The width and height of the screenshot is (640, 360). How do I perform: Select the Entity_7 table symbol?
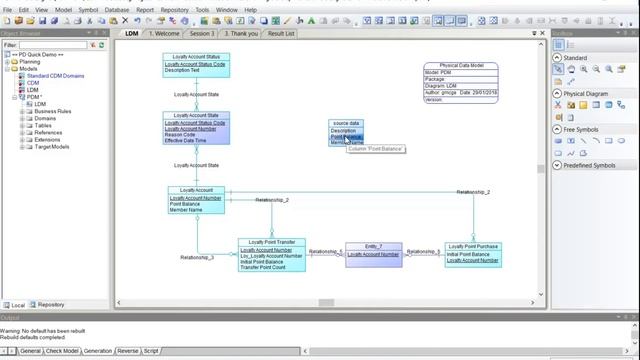373,255
